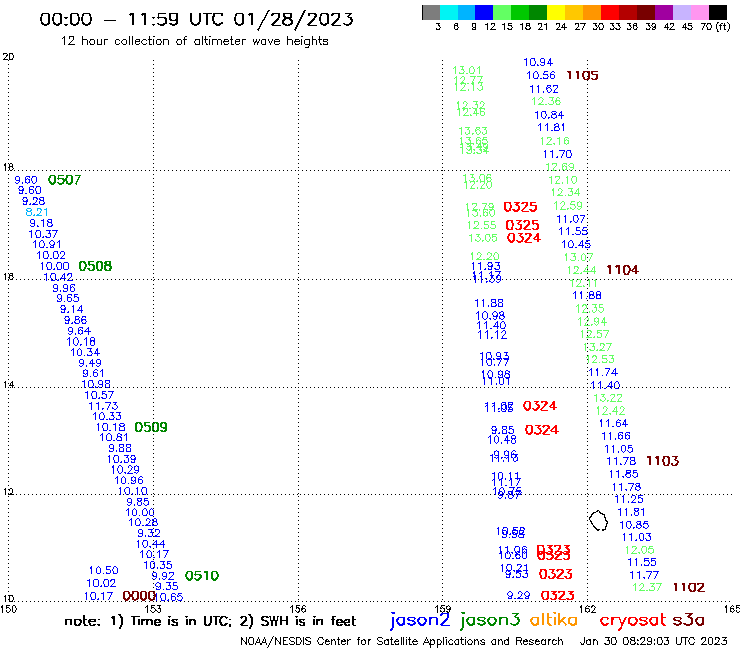Screen dimensions: 740x650
Task: Click the green wave height '13.22'
Action: tap(608, 398)
